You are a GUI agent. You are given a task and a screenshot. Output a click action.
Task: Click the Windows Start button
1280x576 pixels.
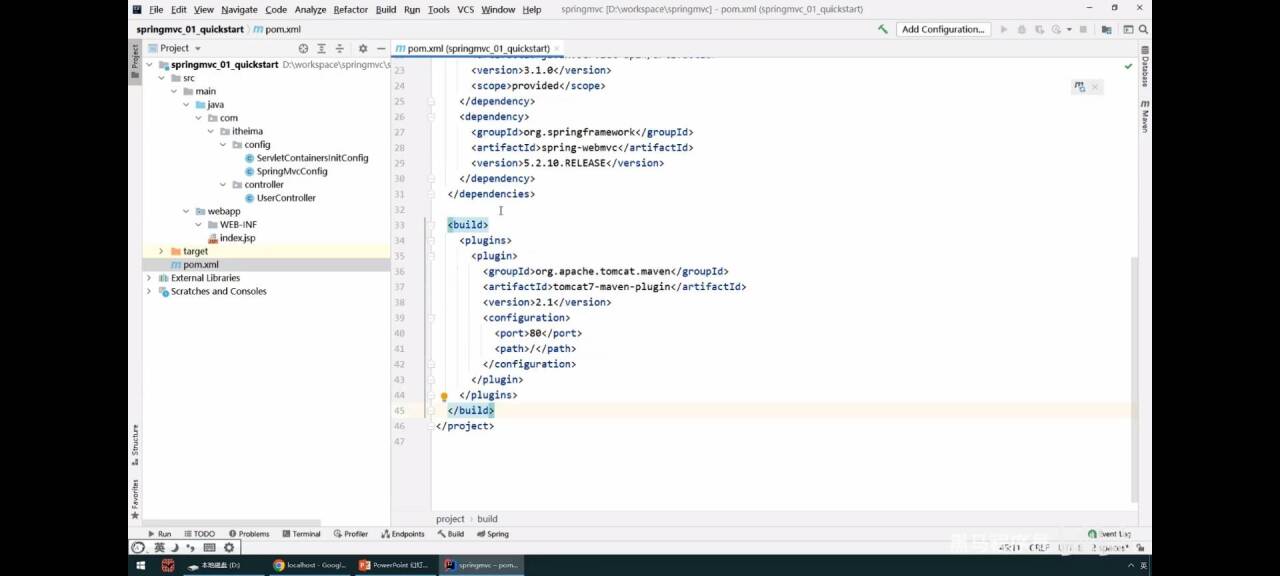[x=139, y=566]
